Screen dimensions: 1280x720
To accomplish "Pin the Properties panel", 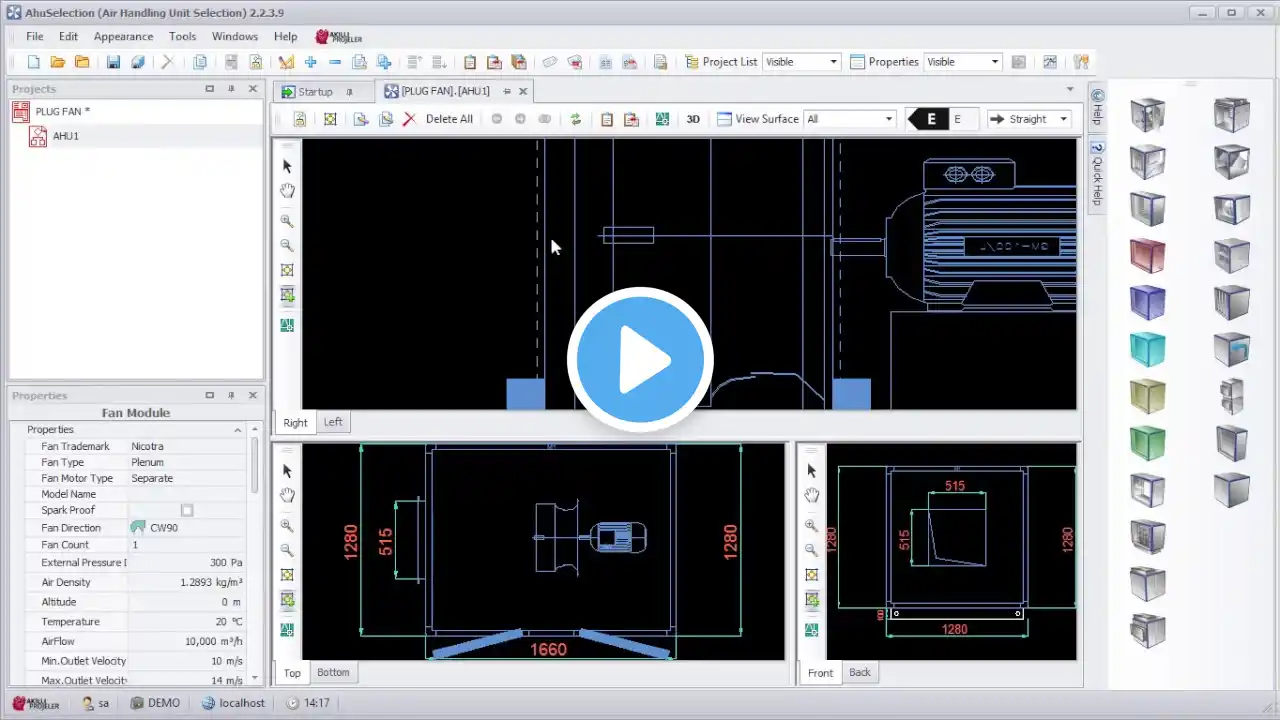I will click(231, 395).
